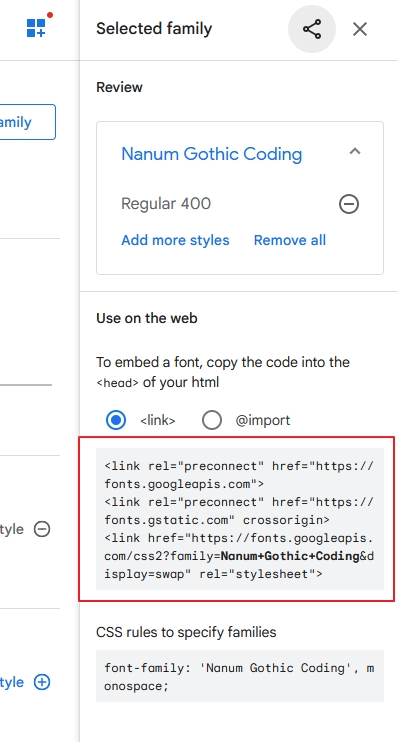Click Remove all link

coord(290,240)
